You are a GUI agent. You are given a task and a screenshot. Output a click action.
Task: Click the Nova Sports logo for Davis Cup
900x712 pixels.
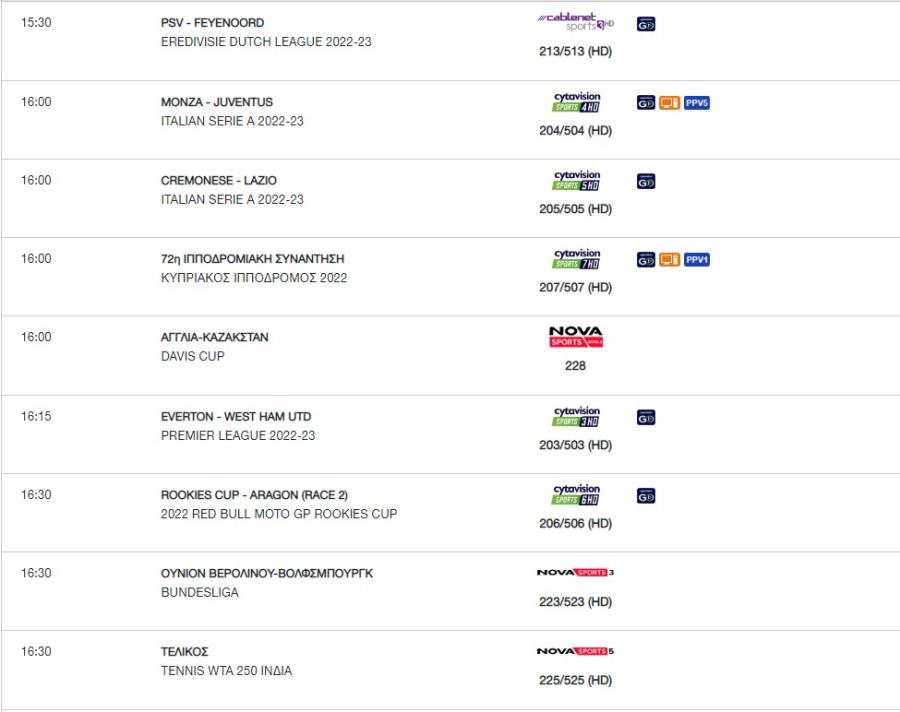(576, 336)
